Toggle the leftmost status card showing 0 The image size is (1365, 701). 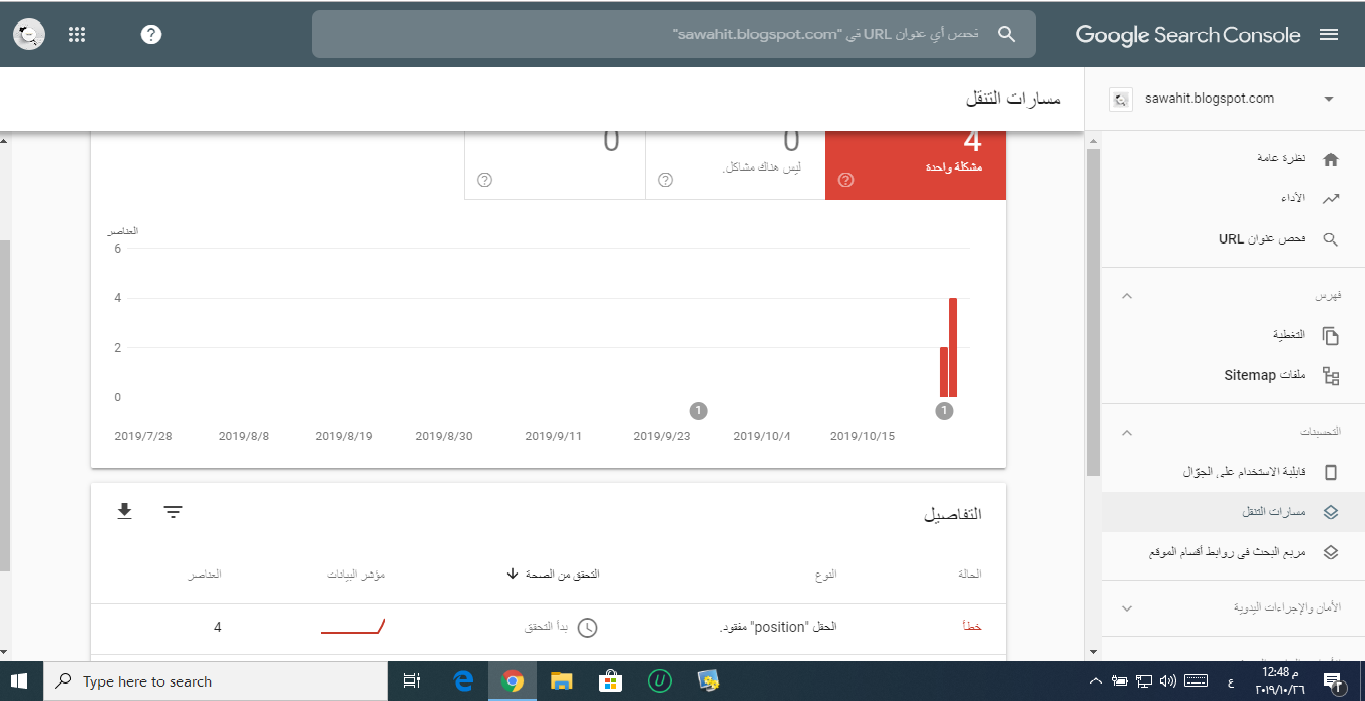[555, 165]
